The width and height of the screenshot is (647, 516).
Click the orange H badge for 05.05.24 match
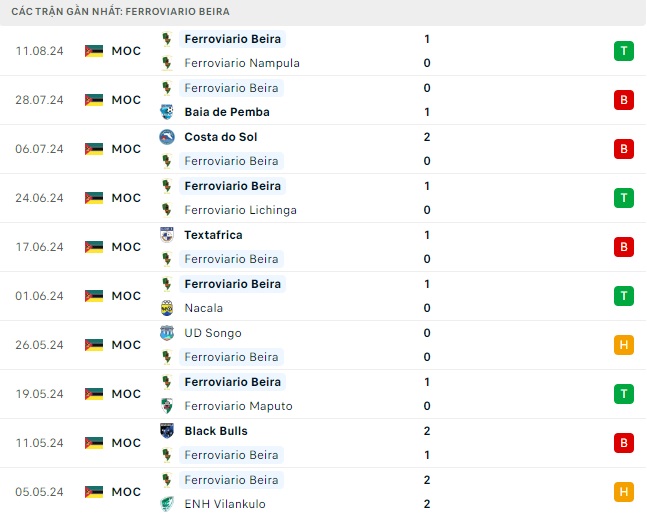pyautogui.click(x=624, y=492)
